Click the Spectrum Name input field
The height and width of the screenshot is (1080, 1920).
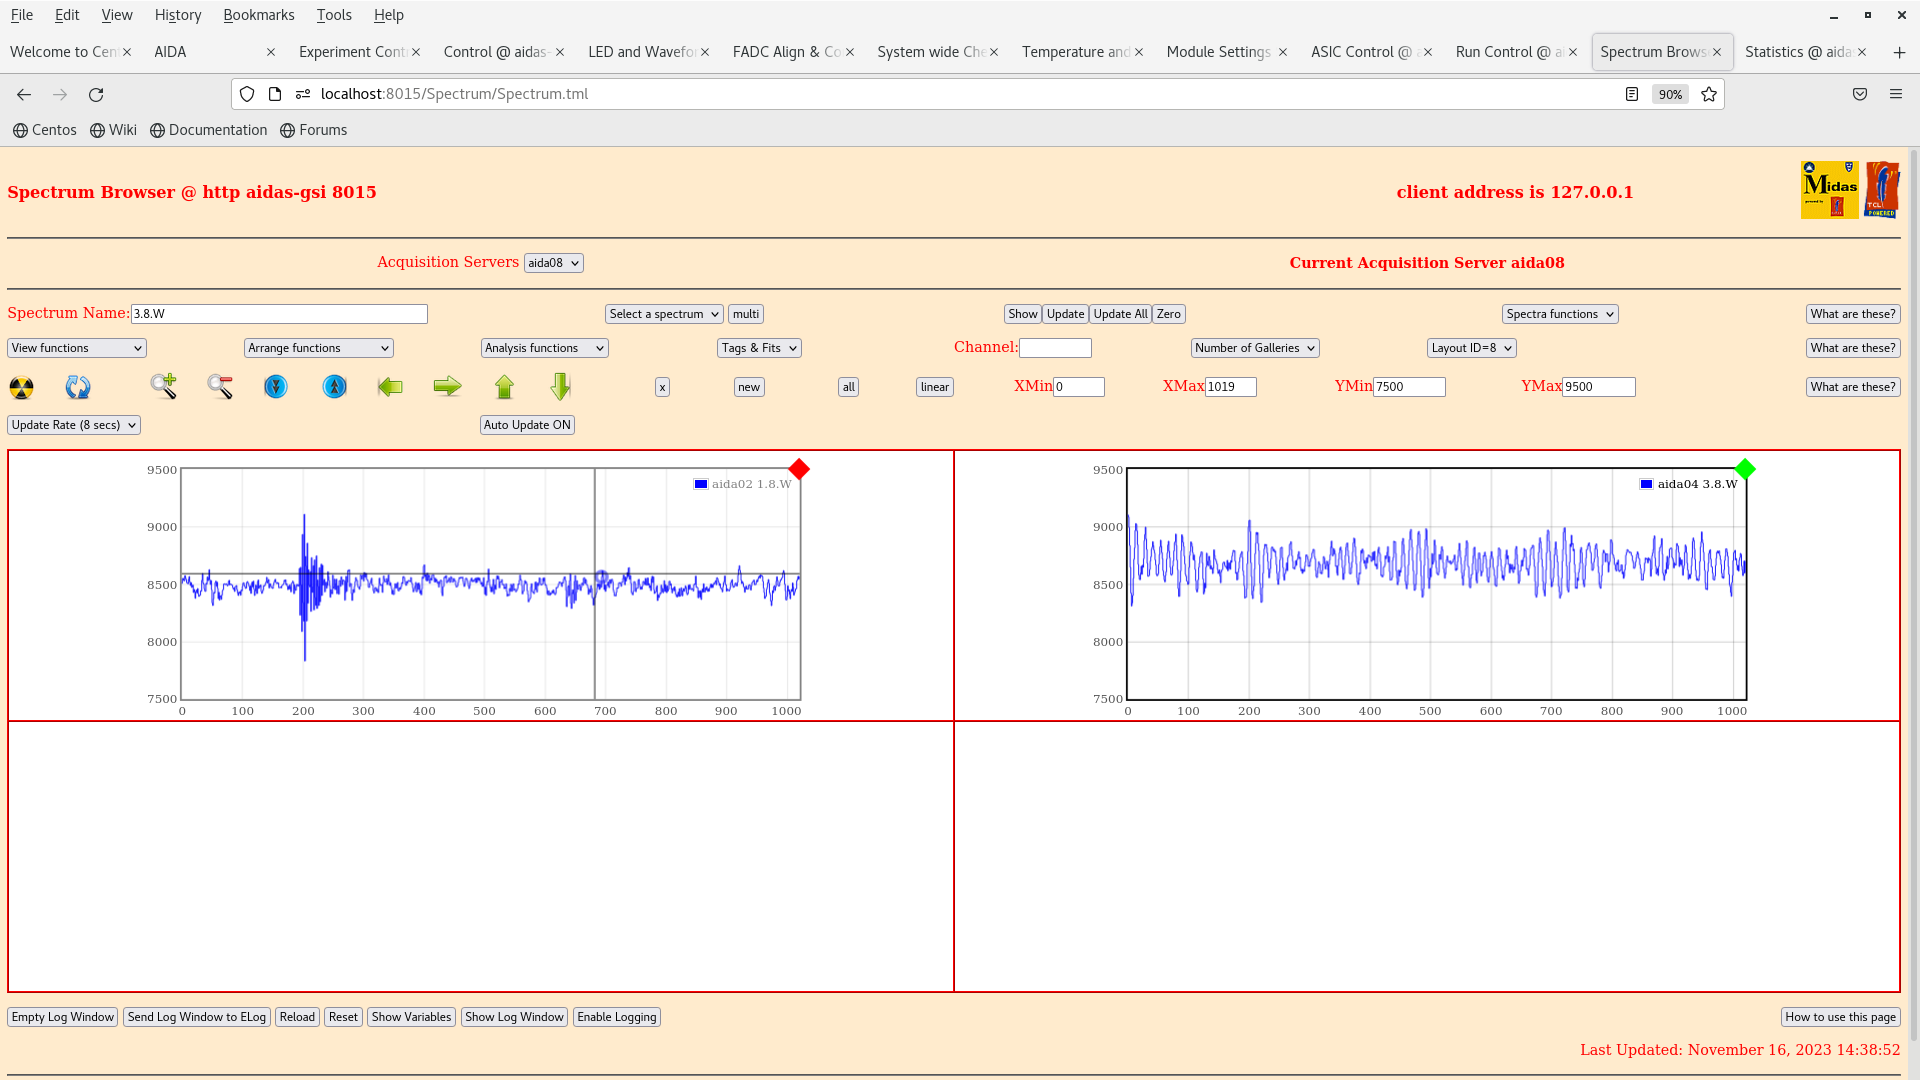pyautogui.click(x=279, y=314)
